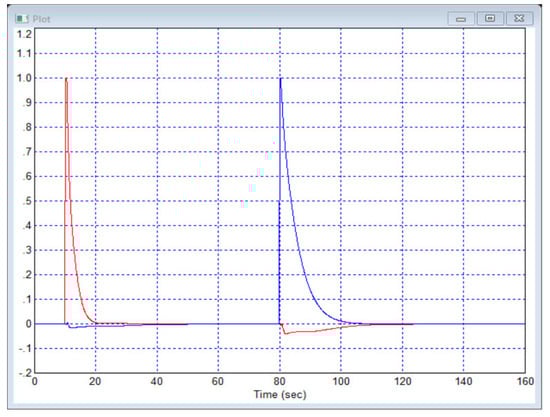Click the 120 x-axis tick label
Screen dimensions: 550x417
pos(402,381)
